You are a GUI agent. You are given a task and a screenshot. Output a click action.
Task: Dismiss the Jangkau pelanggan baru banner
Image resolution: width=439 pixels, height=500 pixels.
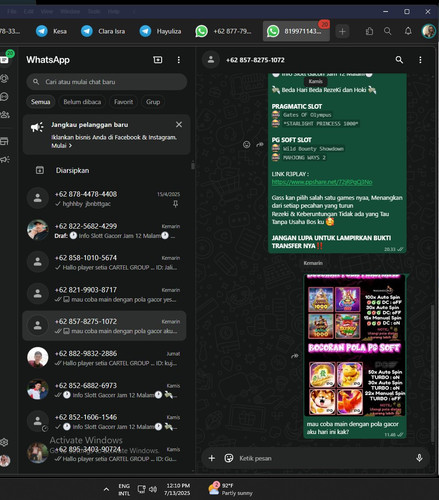[x=179, y=124]
